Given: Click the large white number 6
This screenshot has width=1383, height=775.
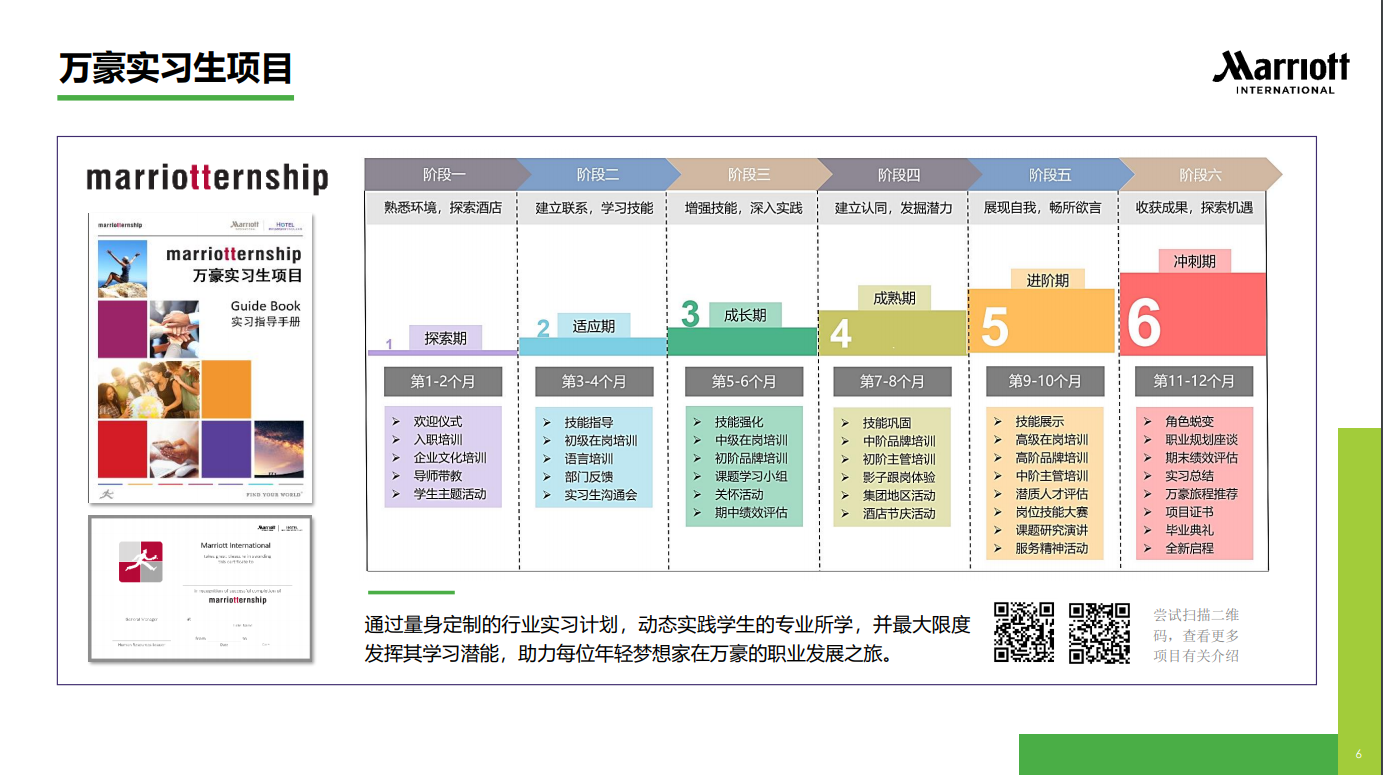Looking at the screenshot, I should tap(1144, 322).
